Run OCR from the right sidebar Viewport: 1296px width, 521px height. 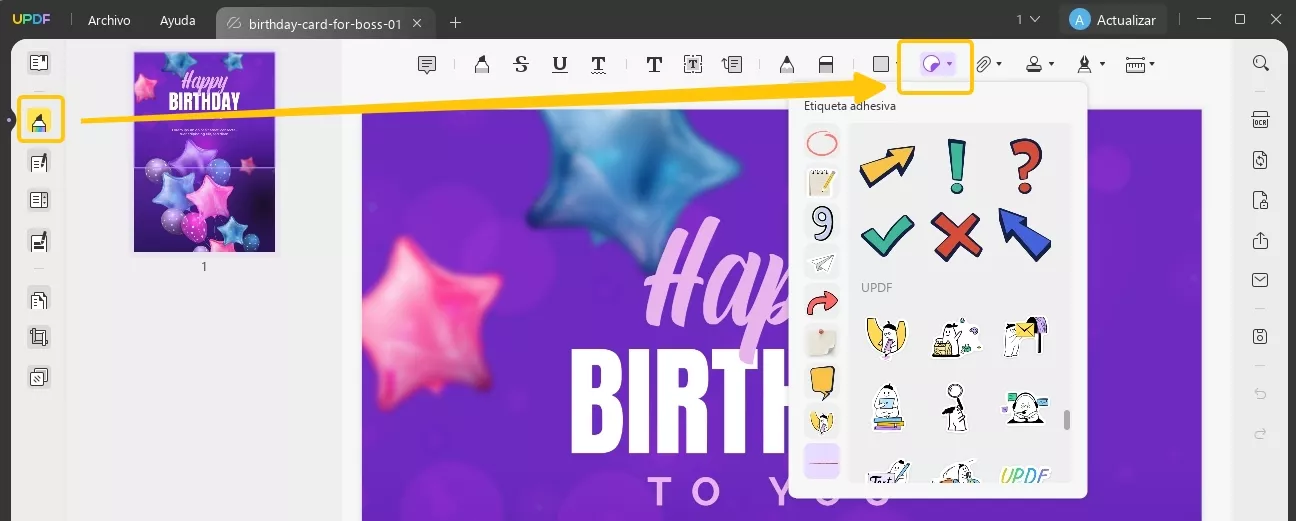point(1261,120)
